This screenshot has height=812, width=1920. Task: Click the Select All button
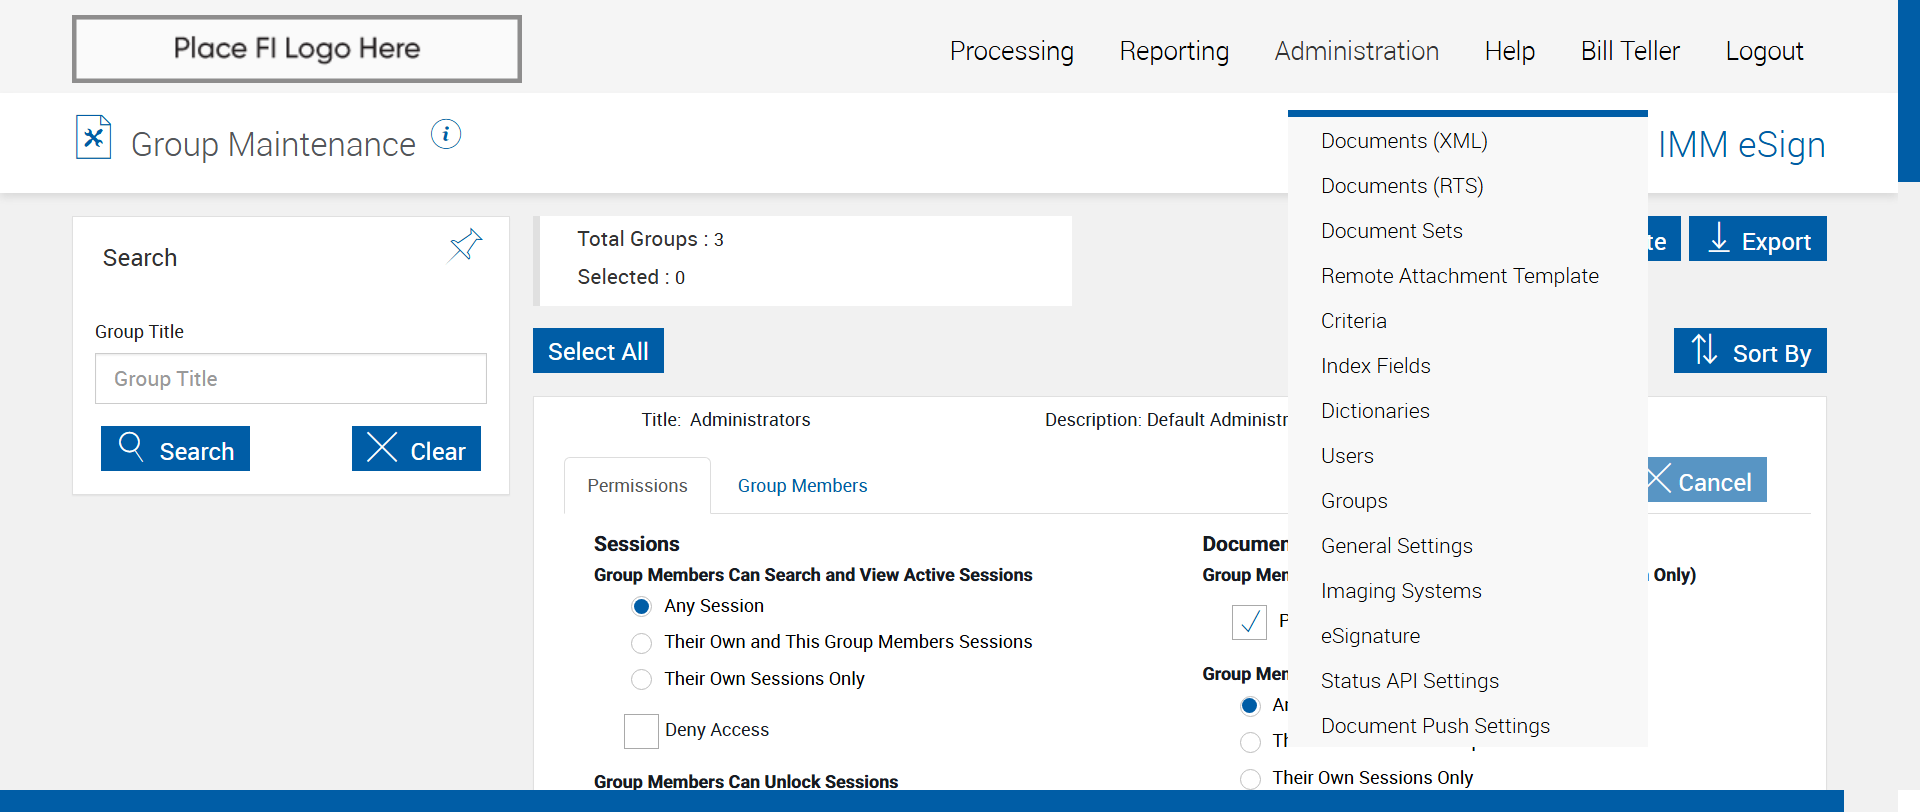point(598,351)
